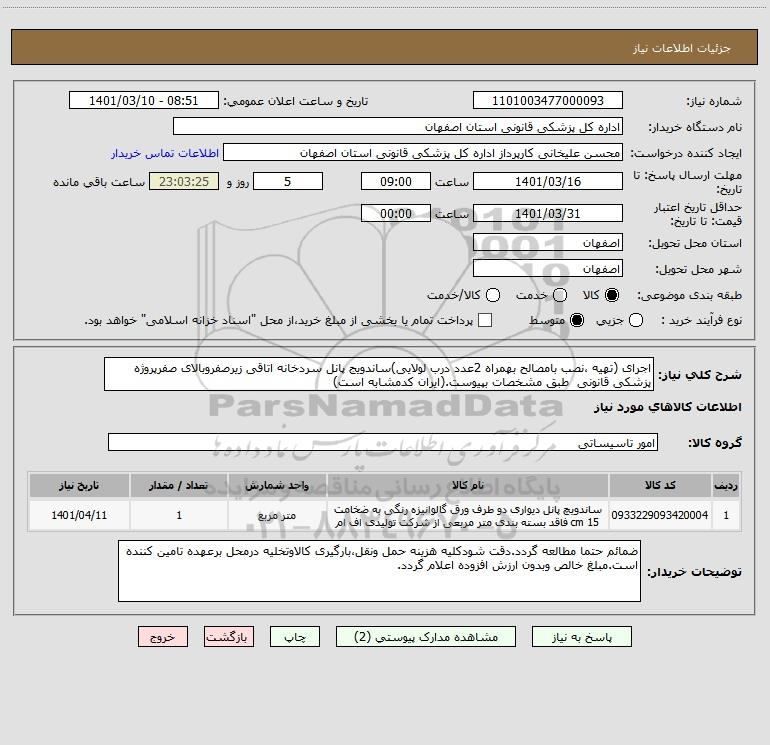Click the ایجاد کننده درخواست label
Screen dimensions: 770x745
coord(686,153)
